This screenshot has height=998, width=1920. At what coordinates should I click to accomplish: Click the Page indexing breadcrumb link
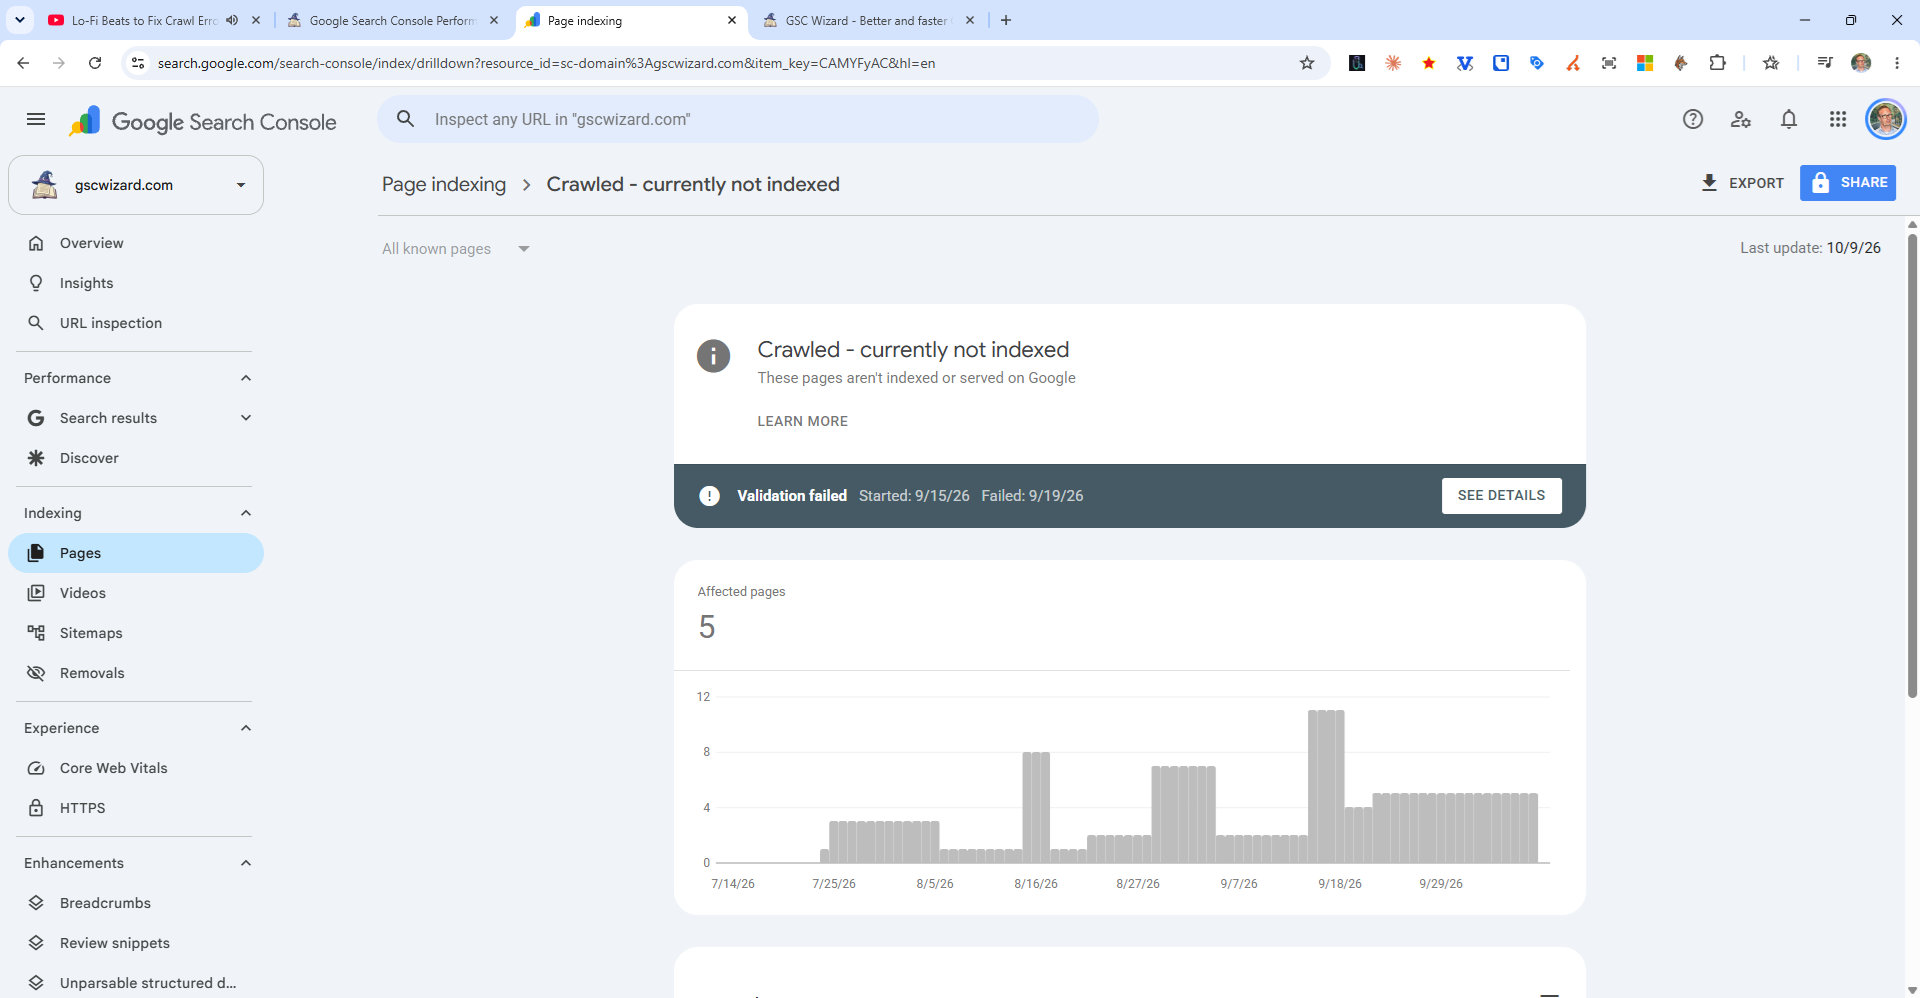pyautogui.click(x=444, y=184)
